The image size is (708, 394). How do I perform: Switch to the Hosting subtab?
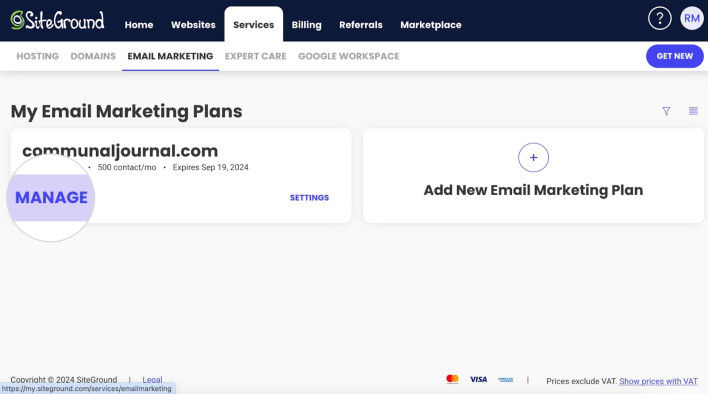coord(37,56)
